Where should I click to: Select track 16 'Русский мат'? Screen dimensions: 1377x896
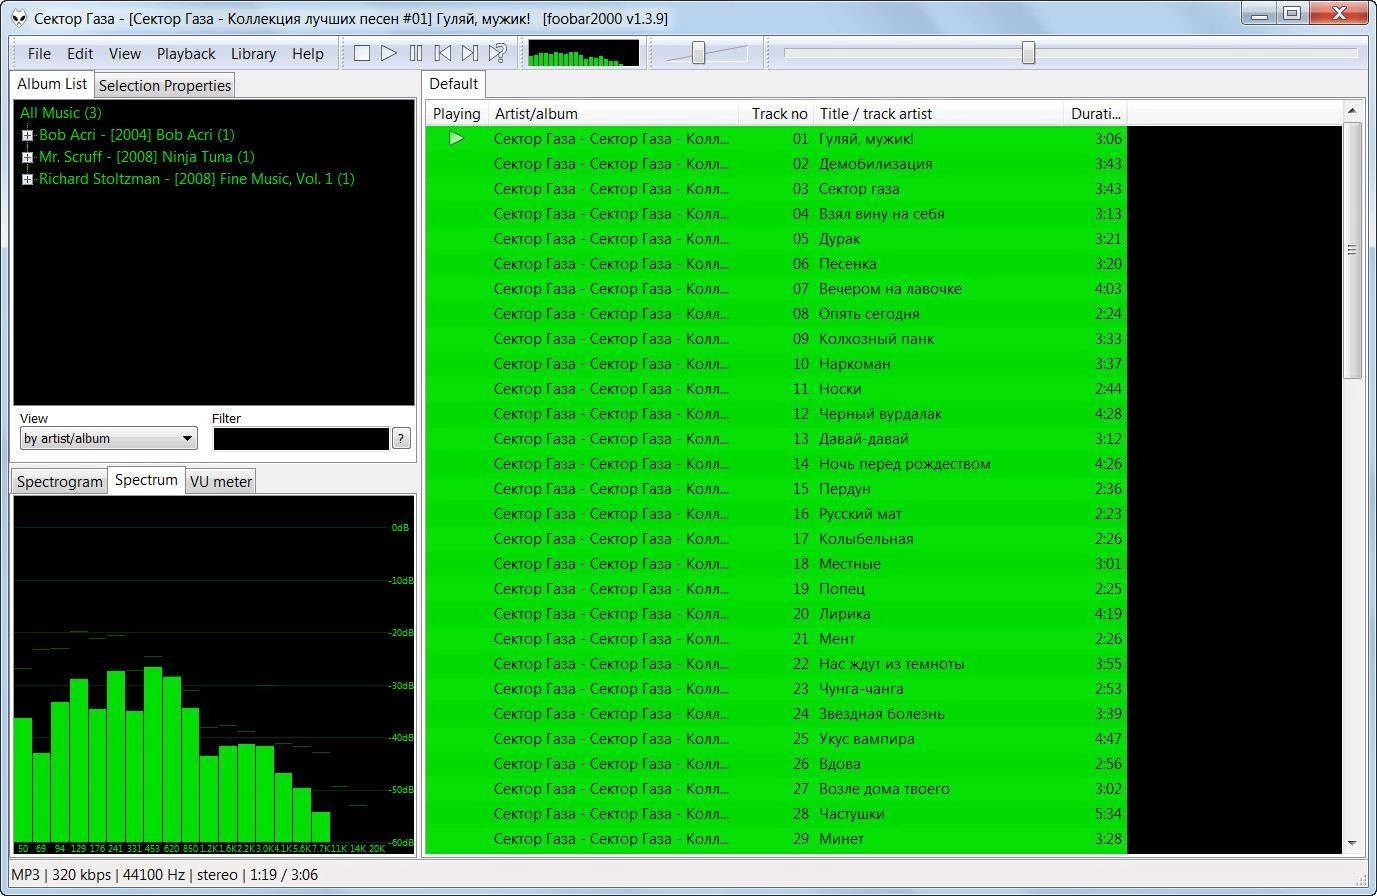tap(776, 514)
